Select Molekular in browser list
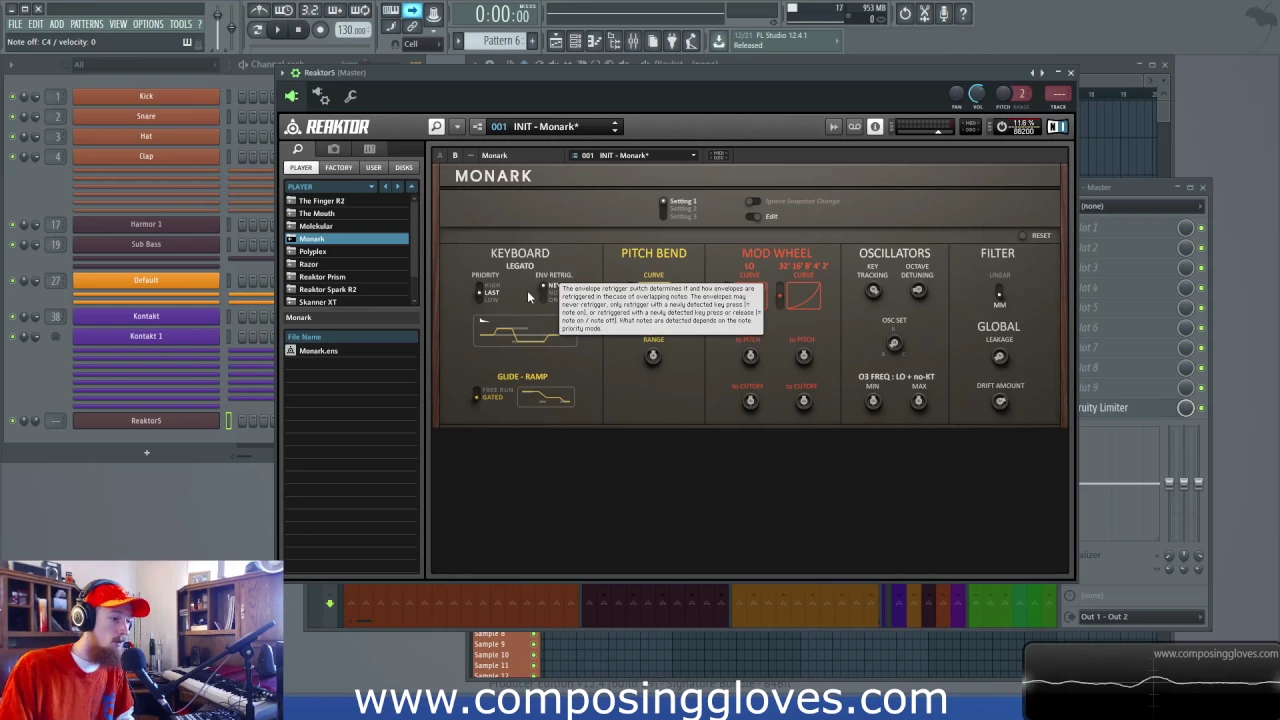 coord(347,226)
